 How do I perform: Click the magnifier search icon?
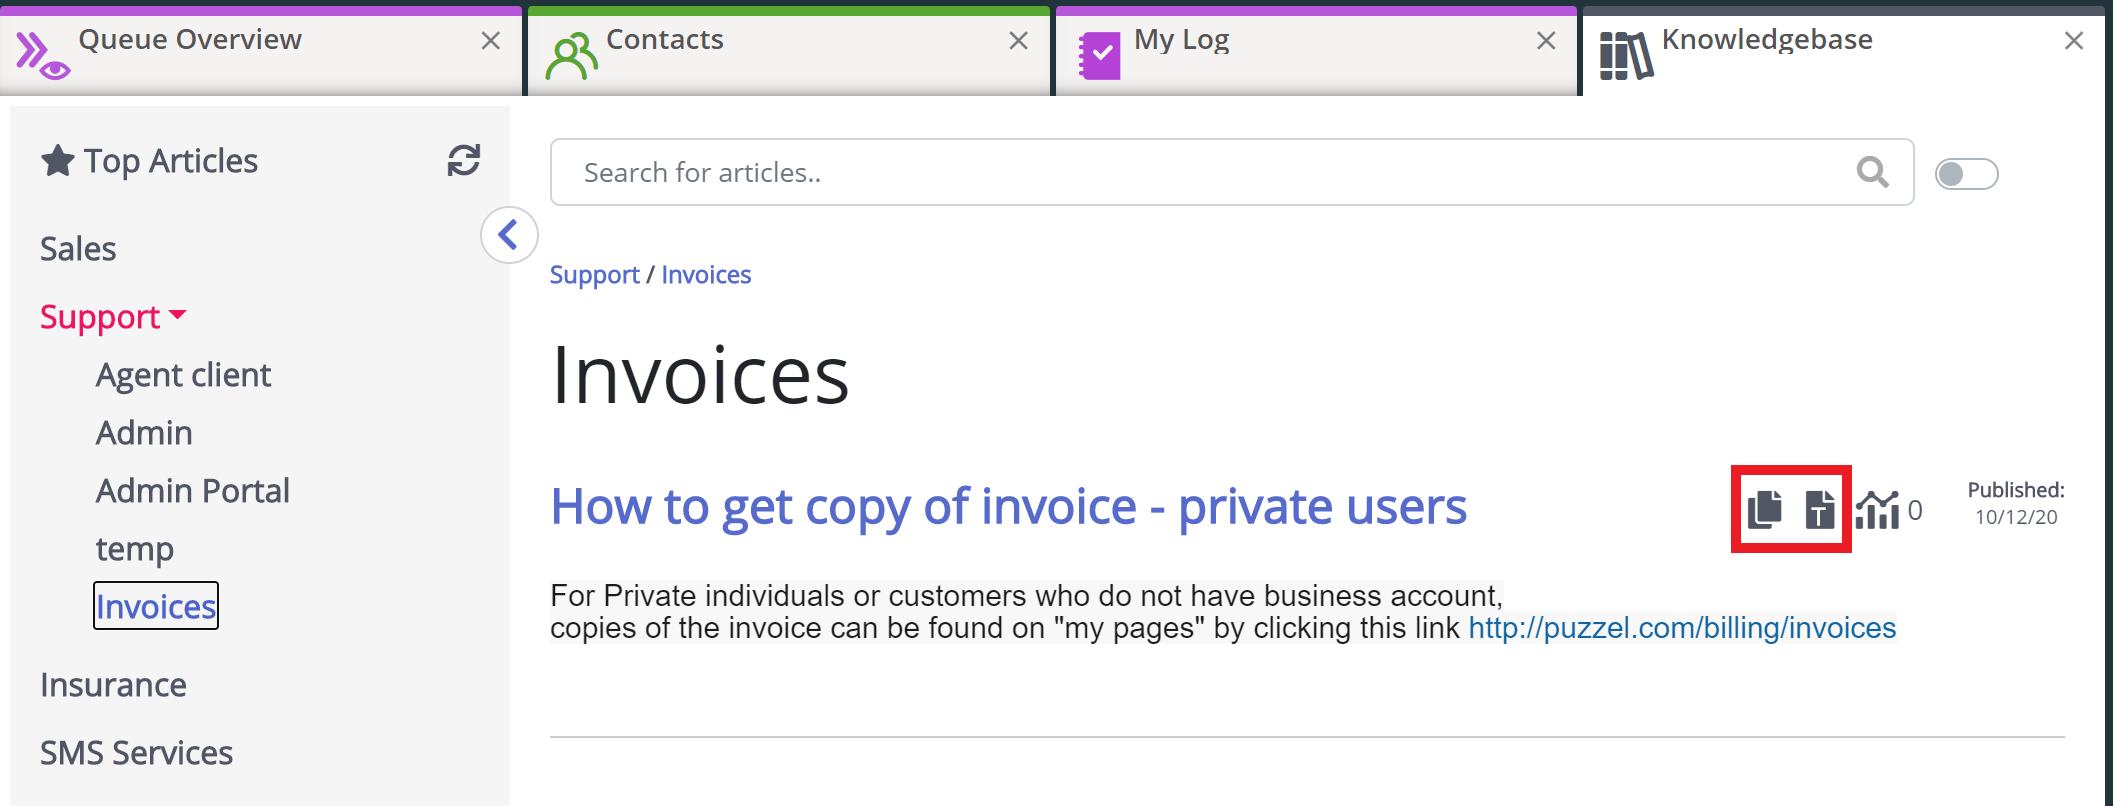click(x=1872, y=172)
